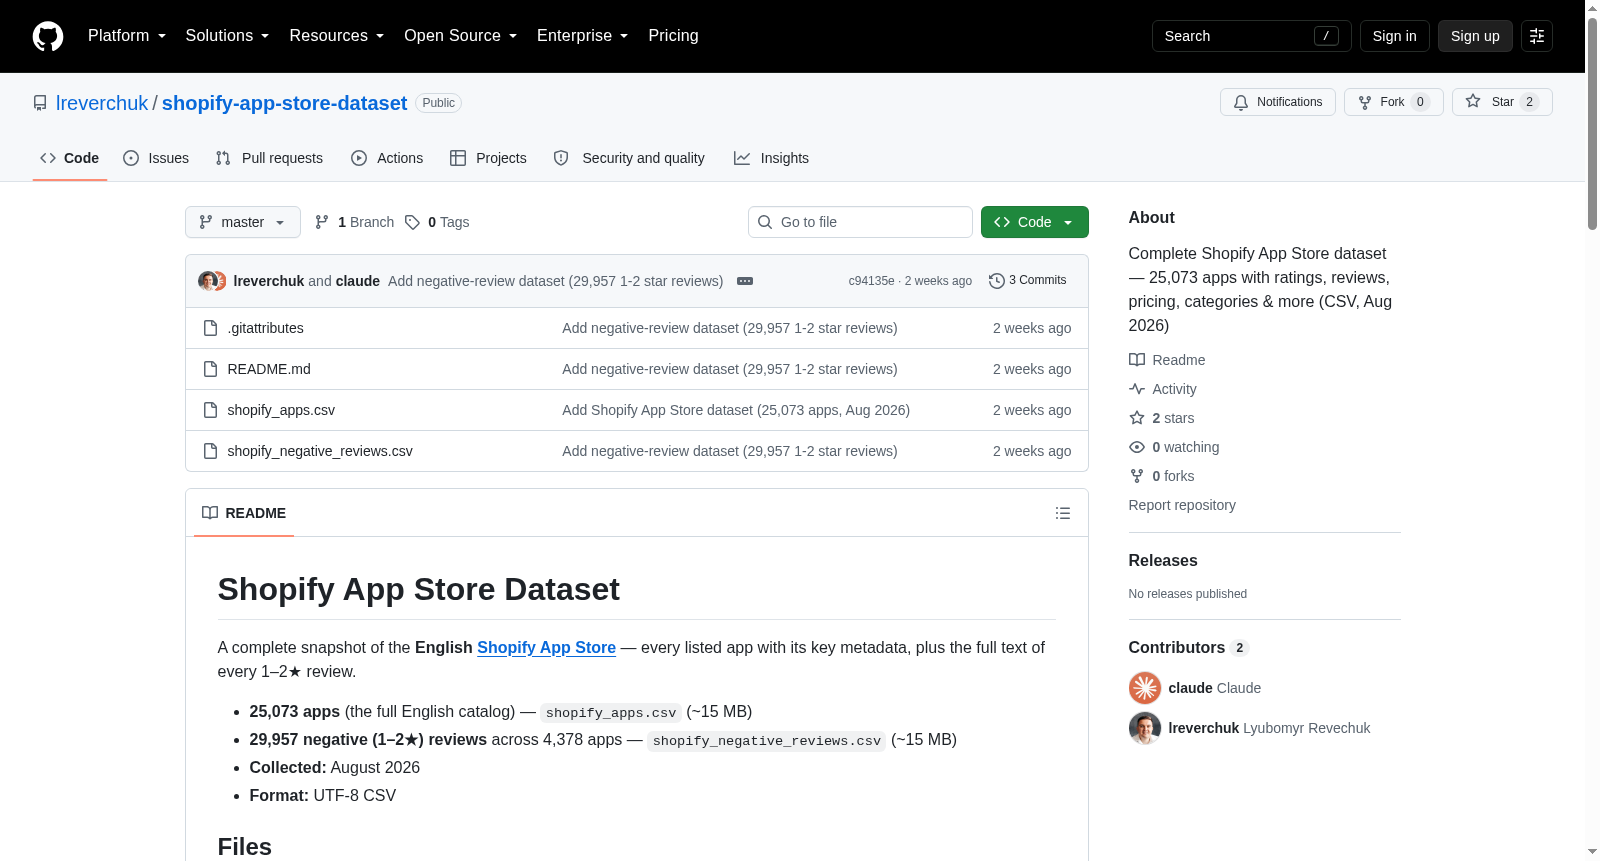Open the GitHub homepage logo

point(48,36)
